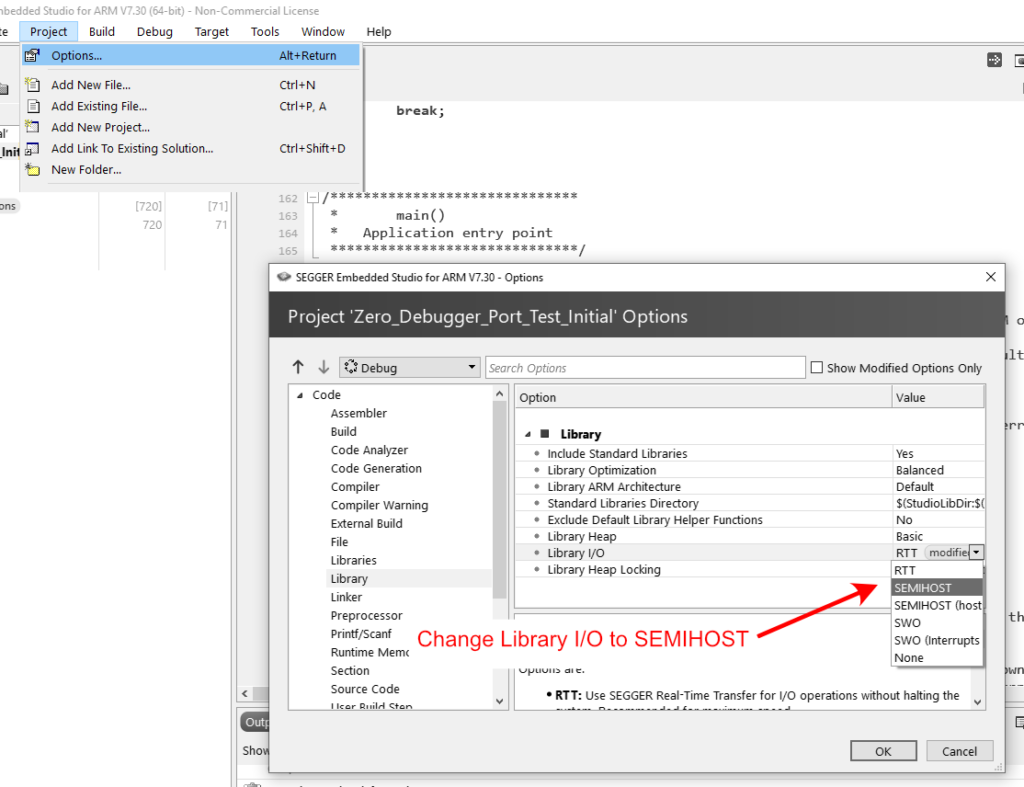Click the Library Optimization row
This screenshot has width=1024, height=787.
749,470
